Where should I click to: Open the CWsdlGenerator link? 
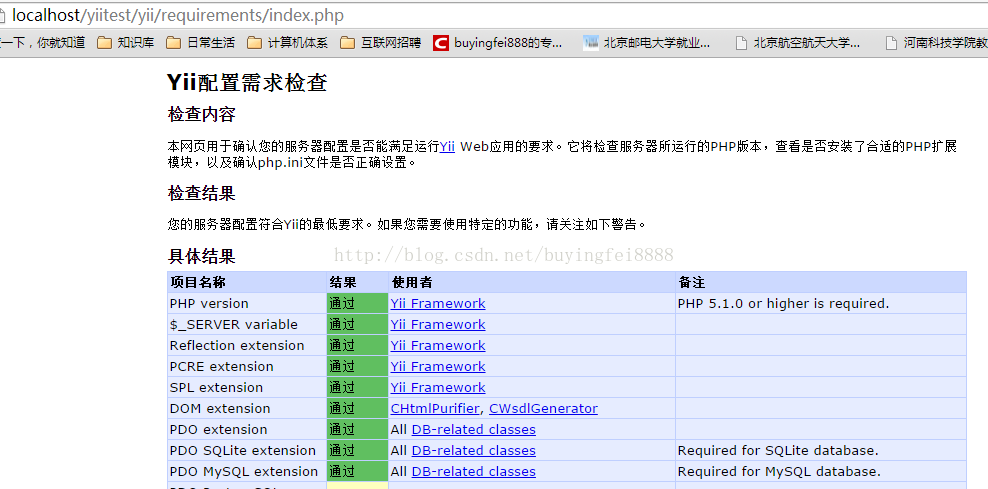click(543, 408)
